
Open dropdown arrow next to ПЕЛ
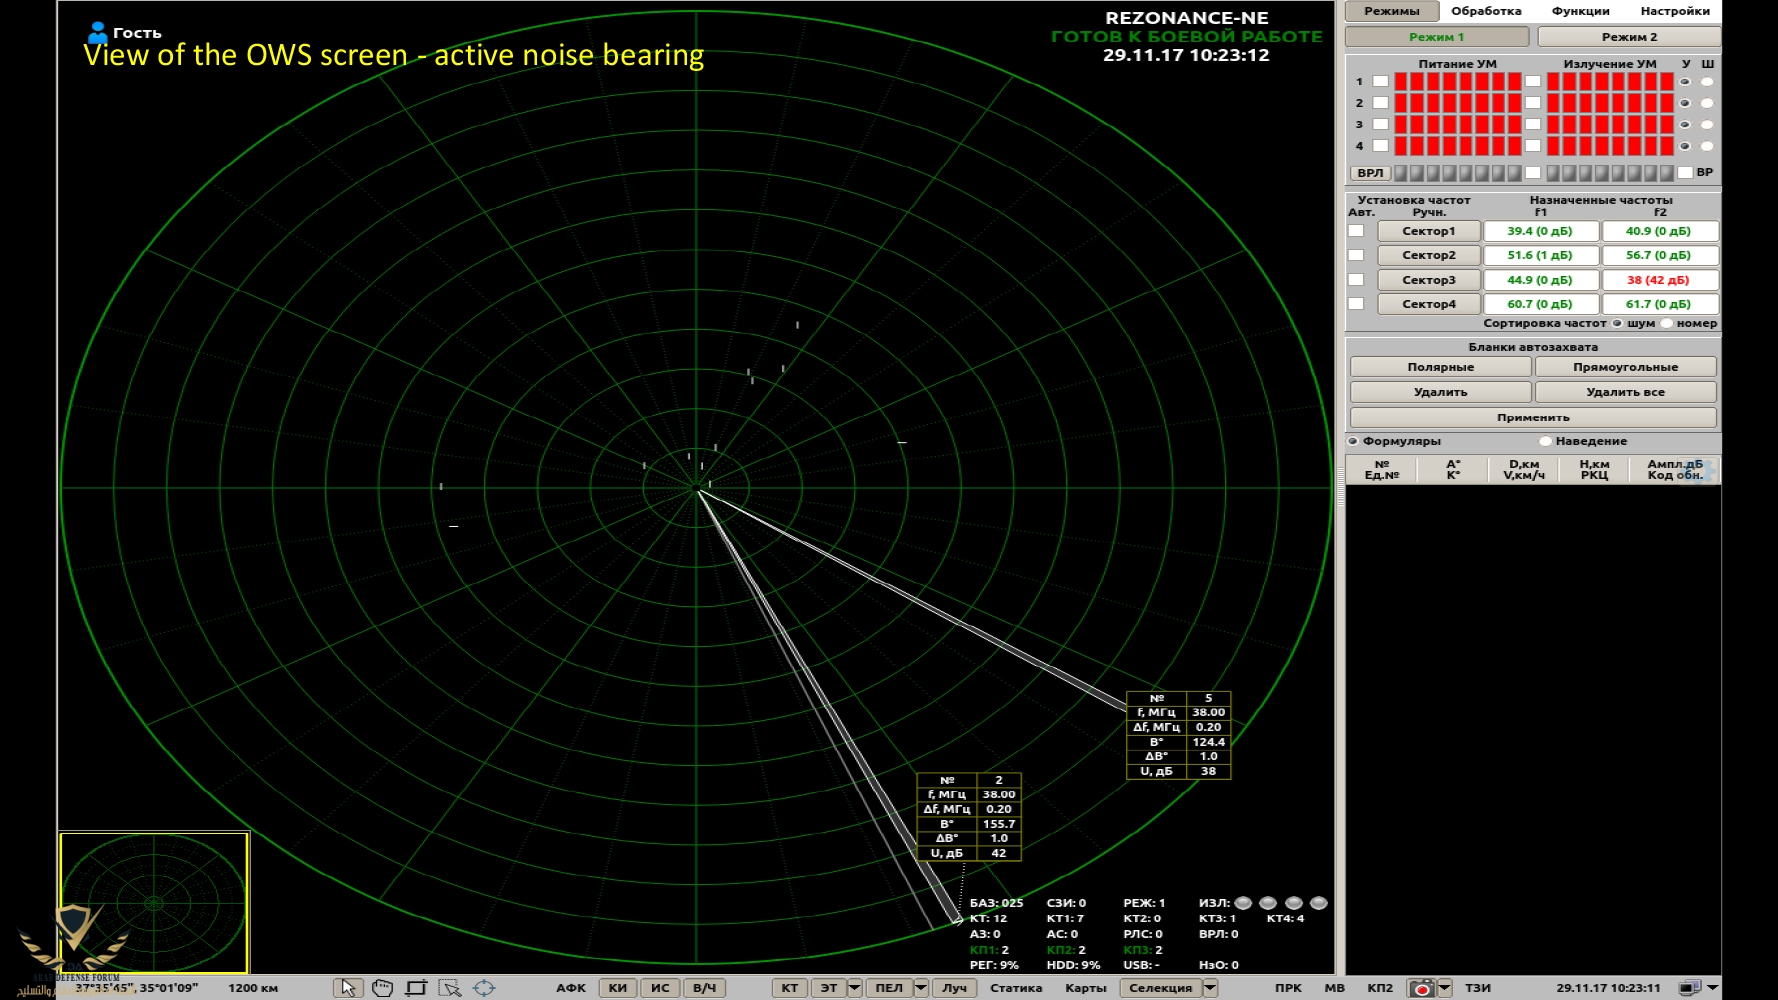921,988
